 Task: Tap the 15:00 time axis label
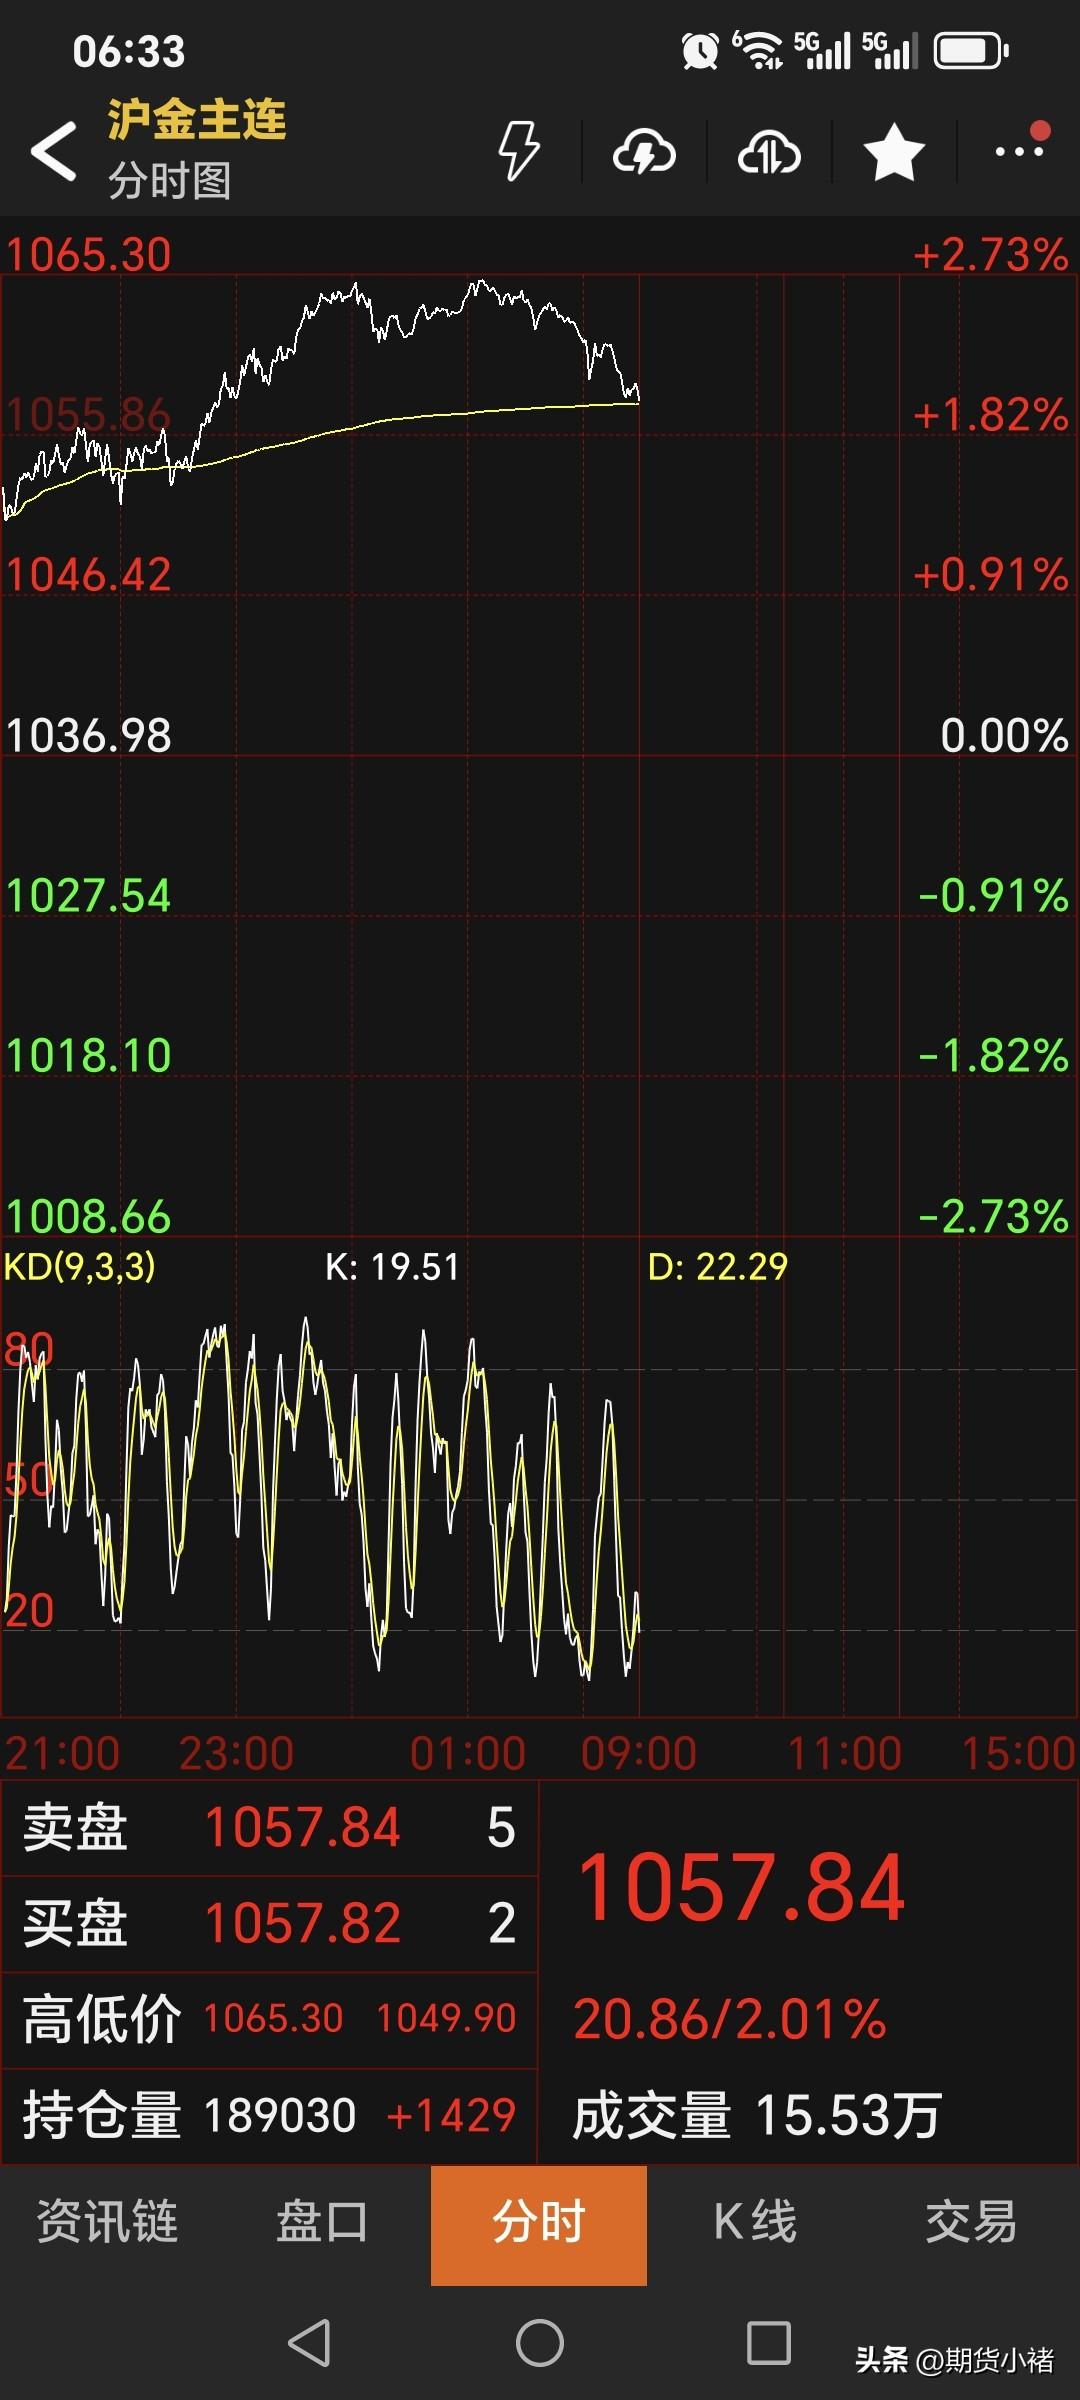tap(1018, 1754)
